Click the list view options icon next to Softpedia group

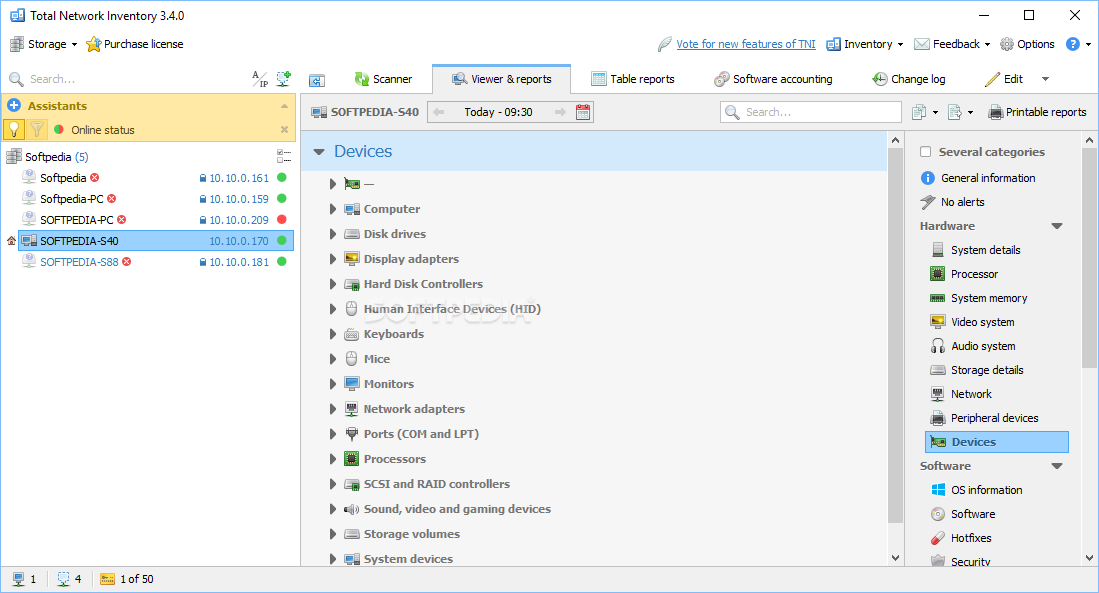click(284, 156)
